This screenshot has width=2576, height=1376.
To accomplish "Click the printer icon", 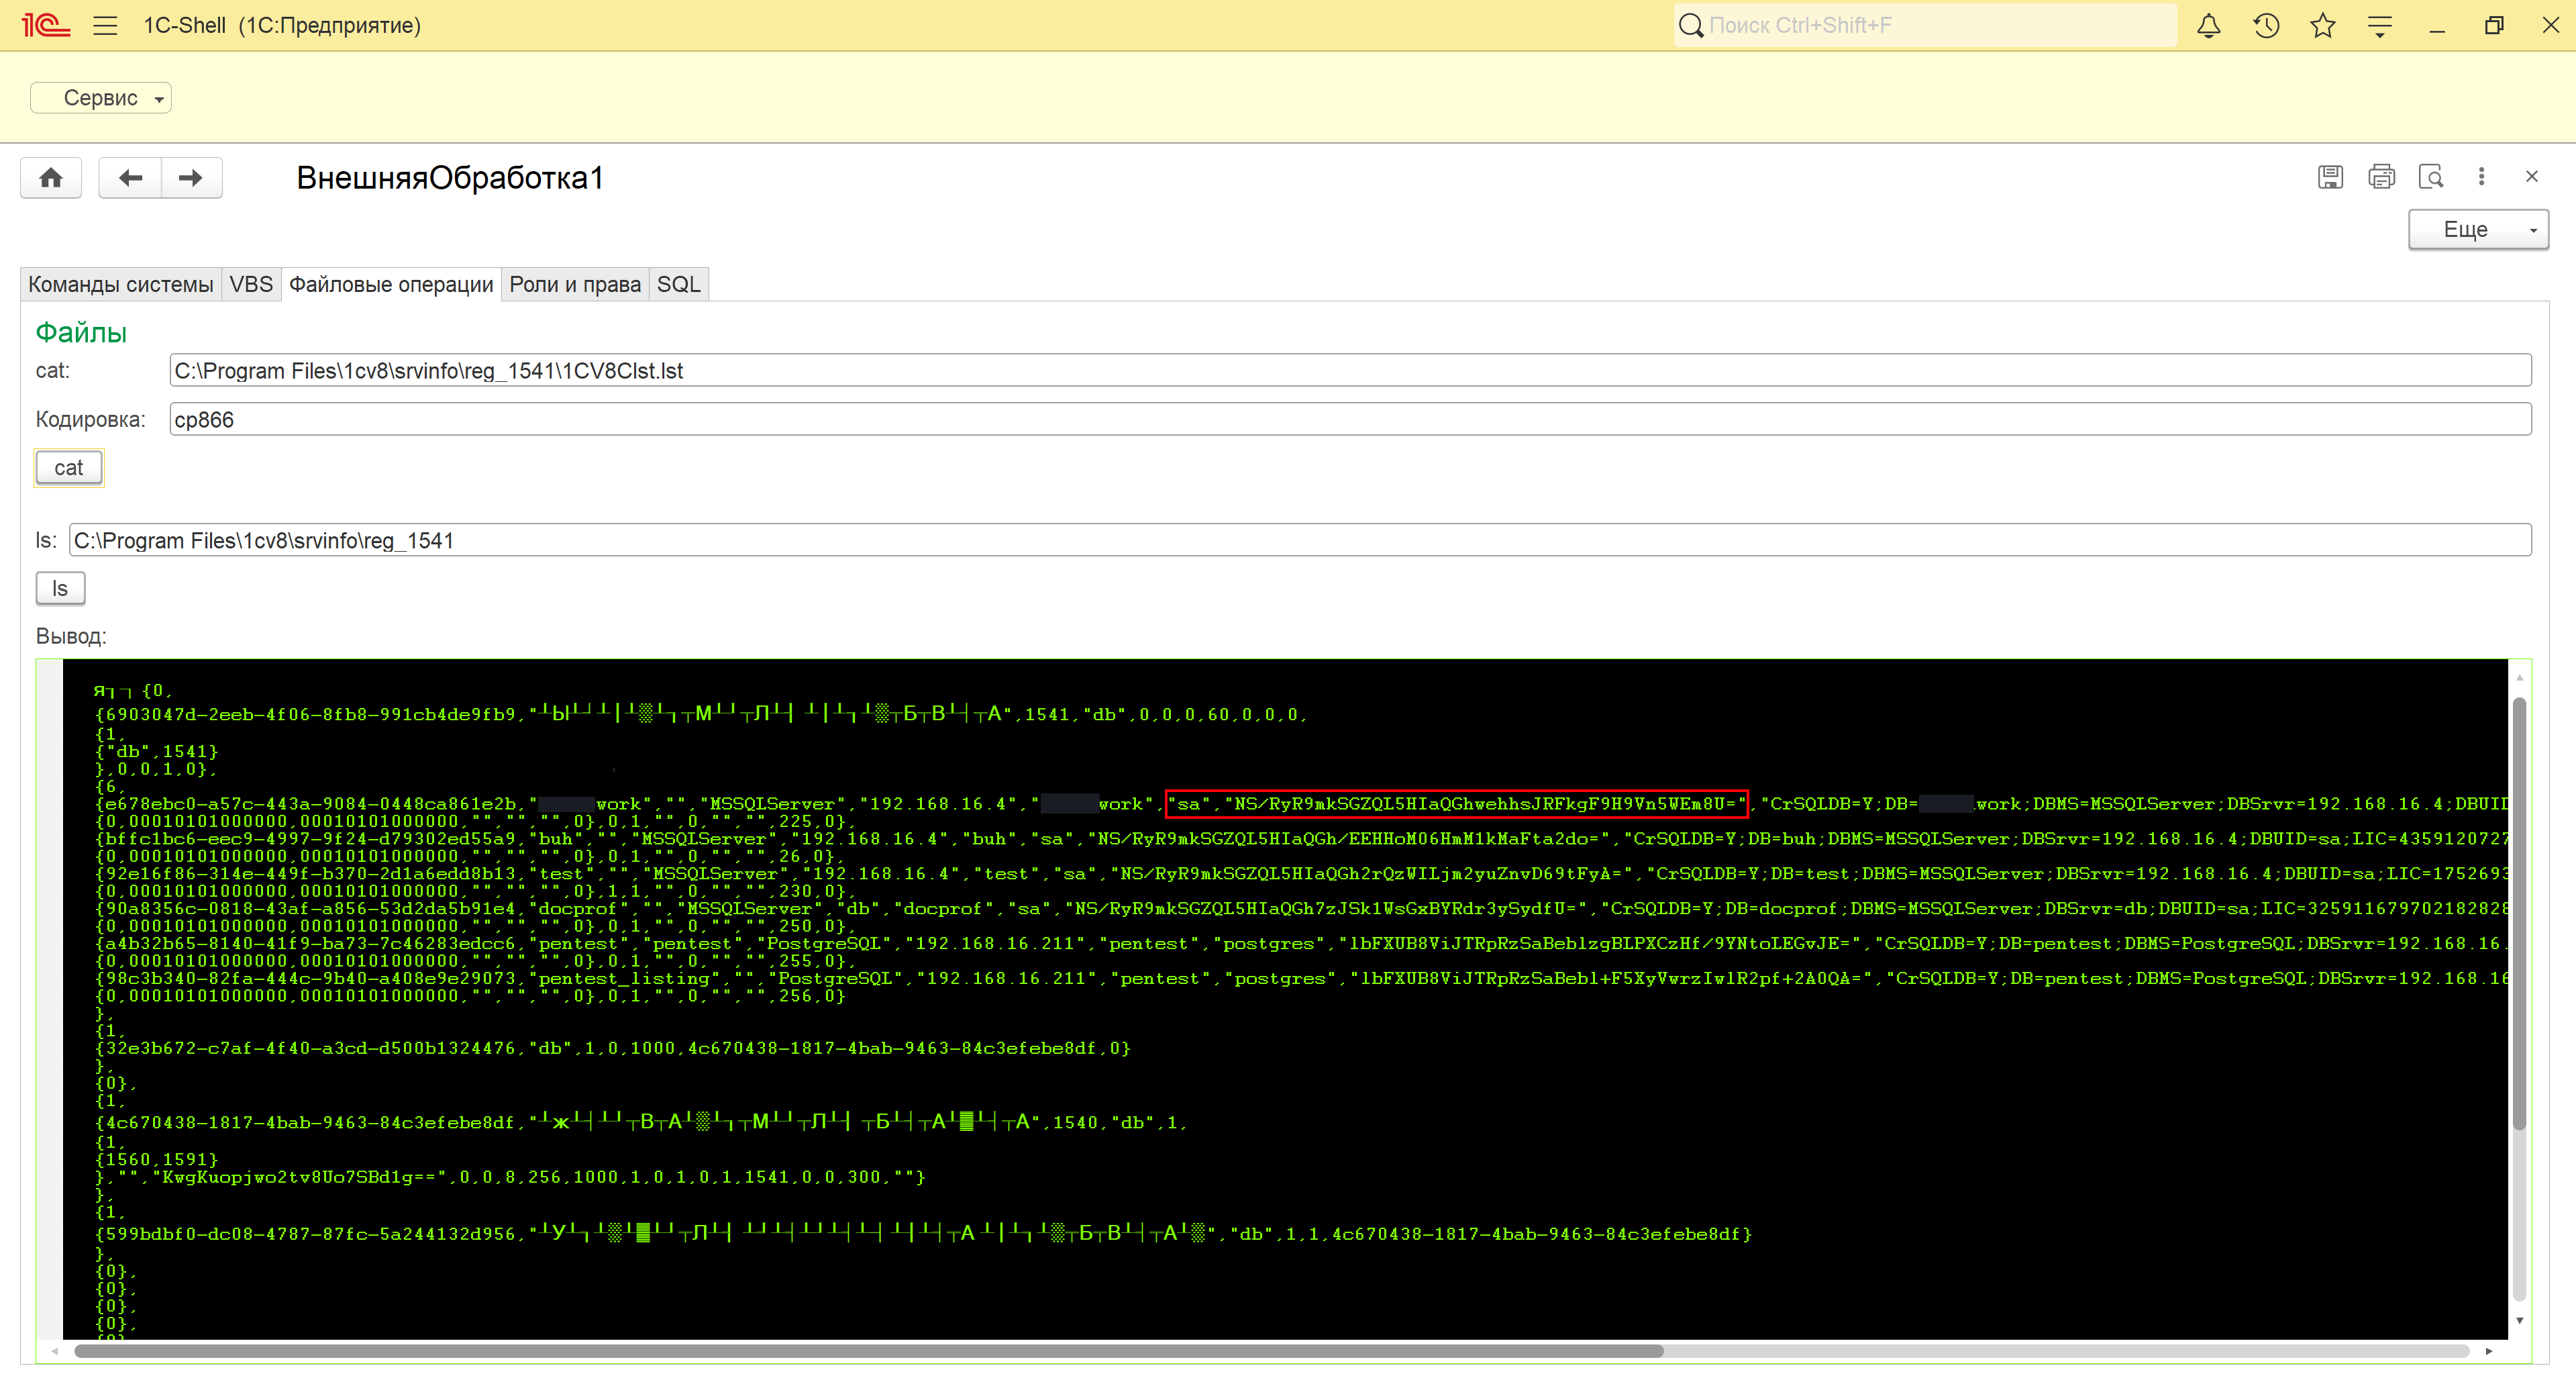I will click(2381, 177).
